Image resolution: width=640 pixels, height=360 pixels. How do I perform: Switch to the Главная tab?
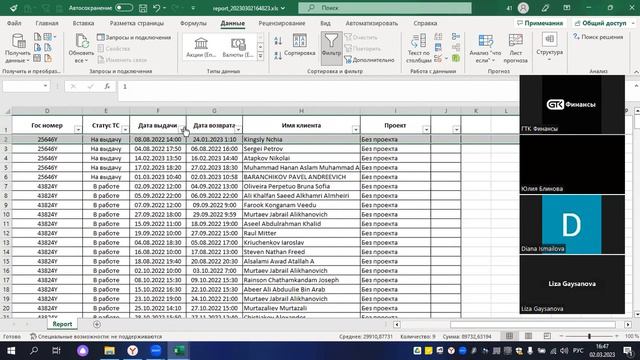pos(47,23)
